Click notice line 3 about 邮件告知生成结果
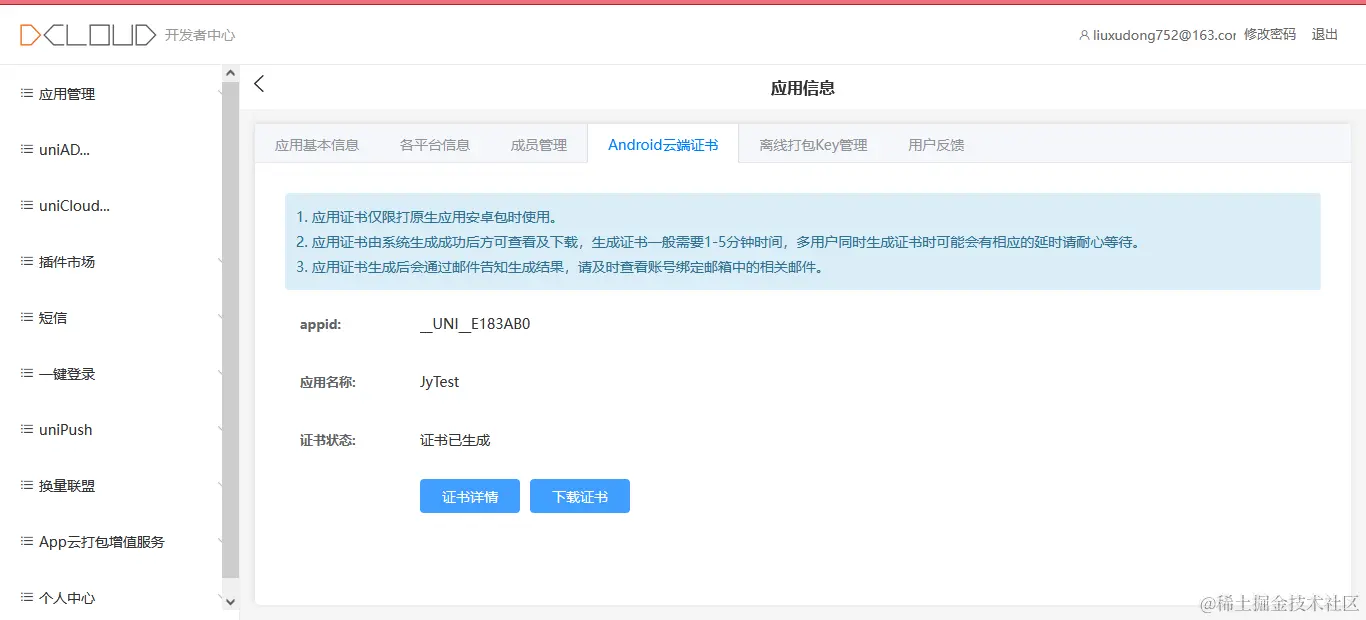 (560, 267)
